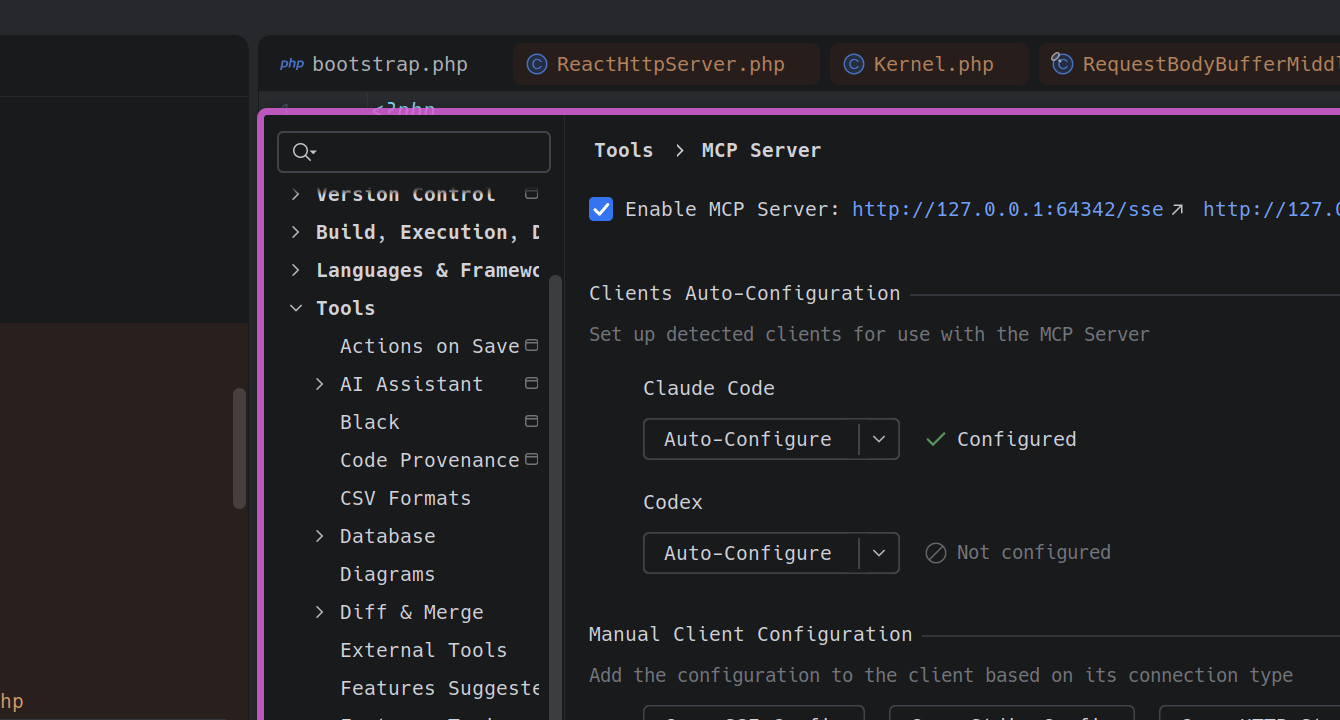The height and width of the screenshot is (720, 1340).
Task: Expand the AI Assistant node
Action: point(320,384)
